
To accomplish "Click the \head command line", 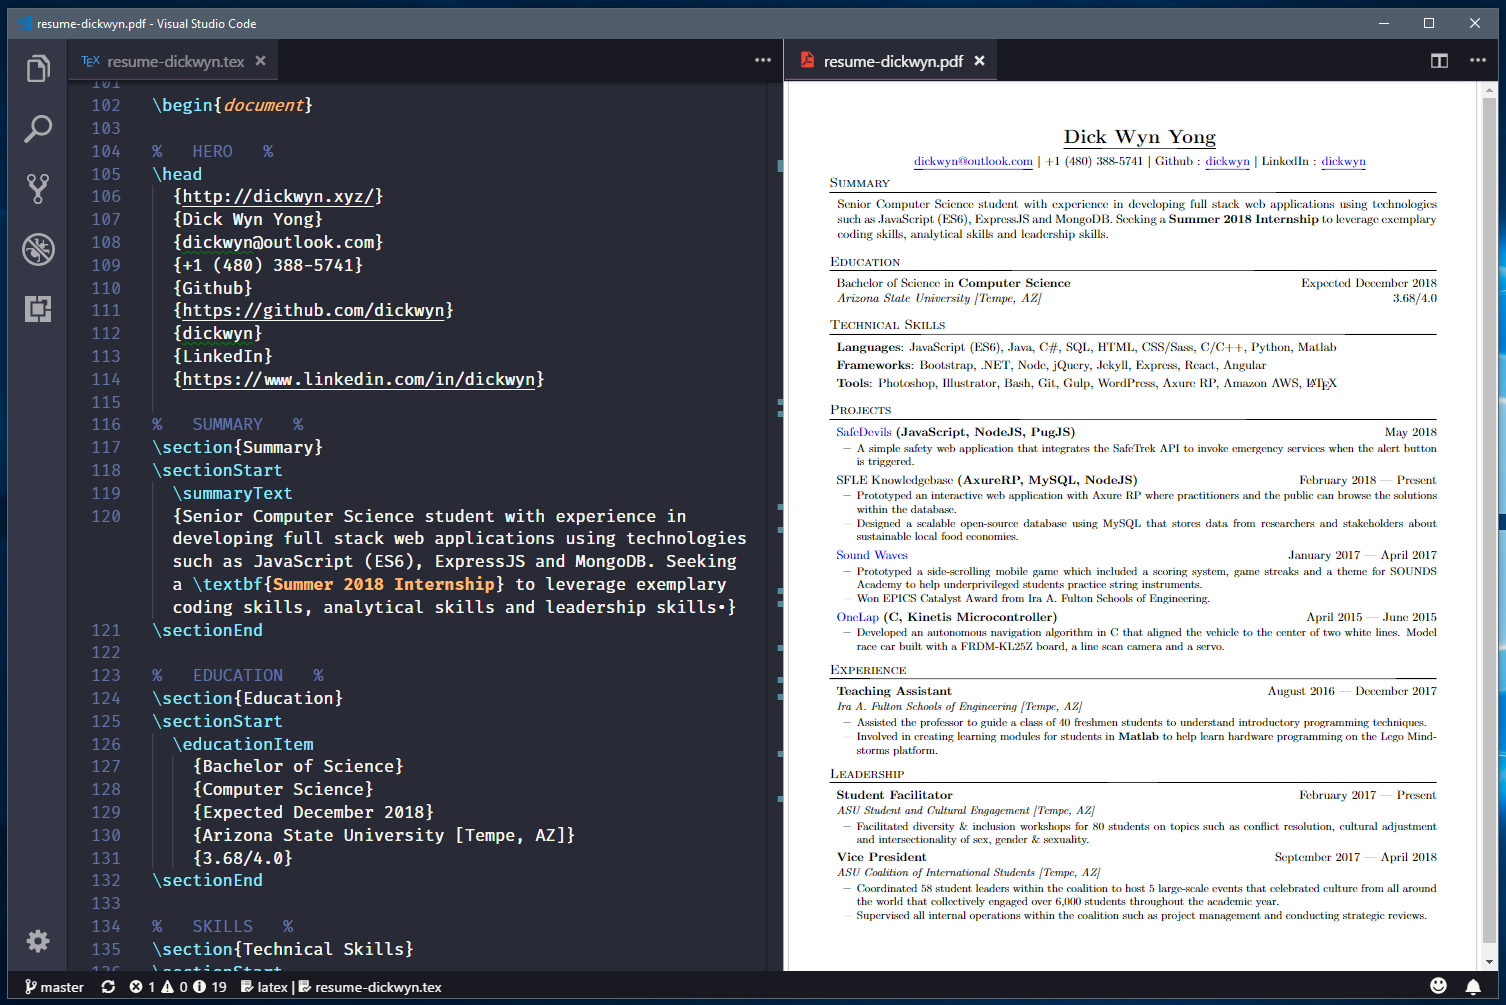I will coord(177,174).
